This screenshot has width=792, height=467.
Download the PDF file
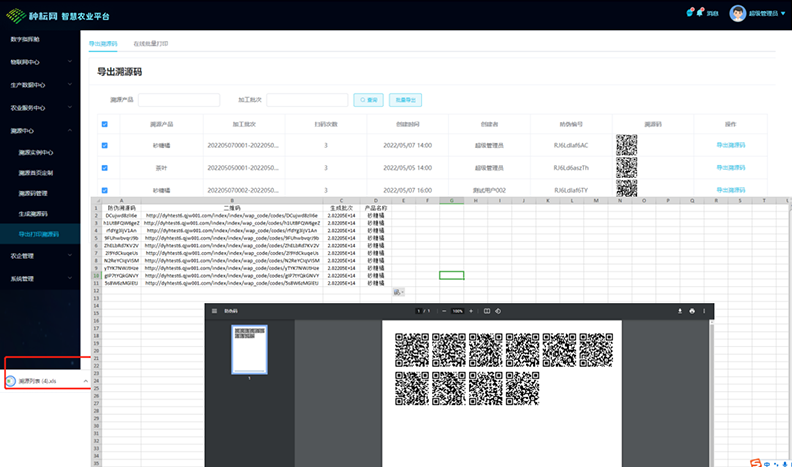click(680, 311)
